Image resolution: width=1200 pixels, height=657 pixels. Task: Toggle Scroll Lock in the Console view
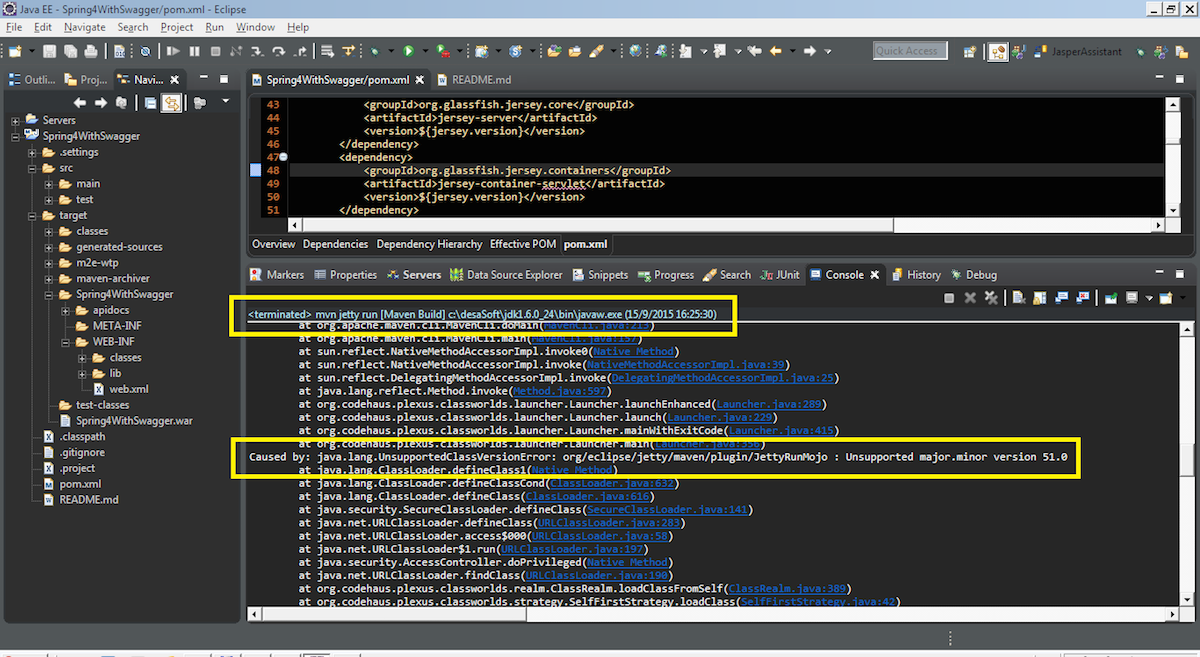pyautogui.click(x=1040, y=297)
